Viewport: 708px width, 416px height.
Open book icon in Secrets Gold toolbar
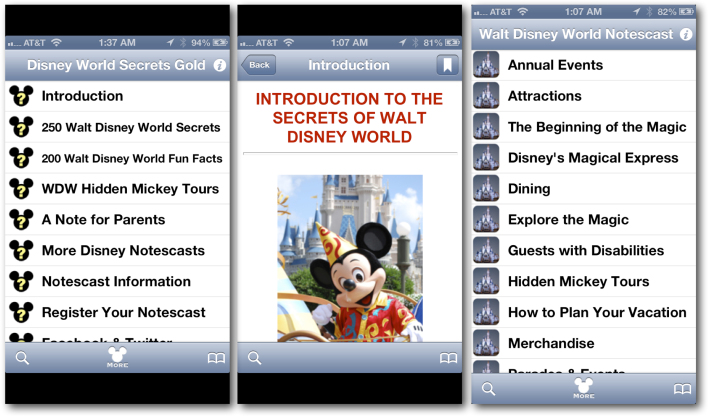(x=216, y=359)
